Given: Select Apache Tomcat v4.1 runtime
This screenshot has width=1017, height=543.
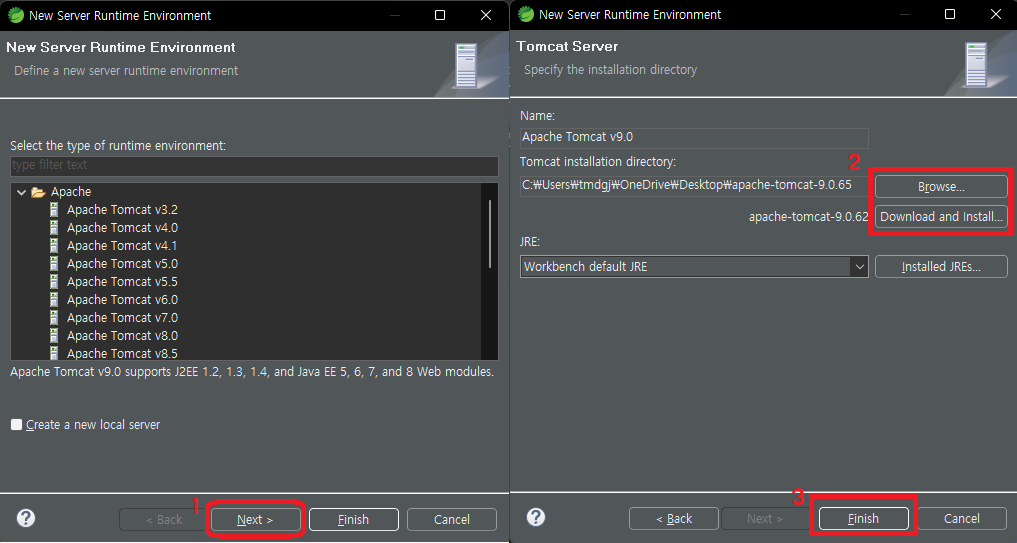Looking at the screenshot, I should click(x=122, y=246).
